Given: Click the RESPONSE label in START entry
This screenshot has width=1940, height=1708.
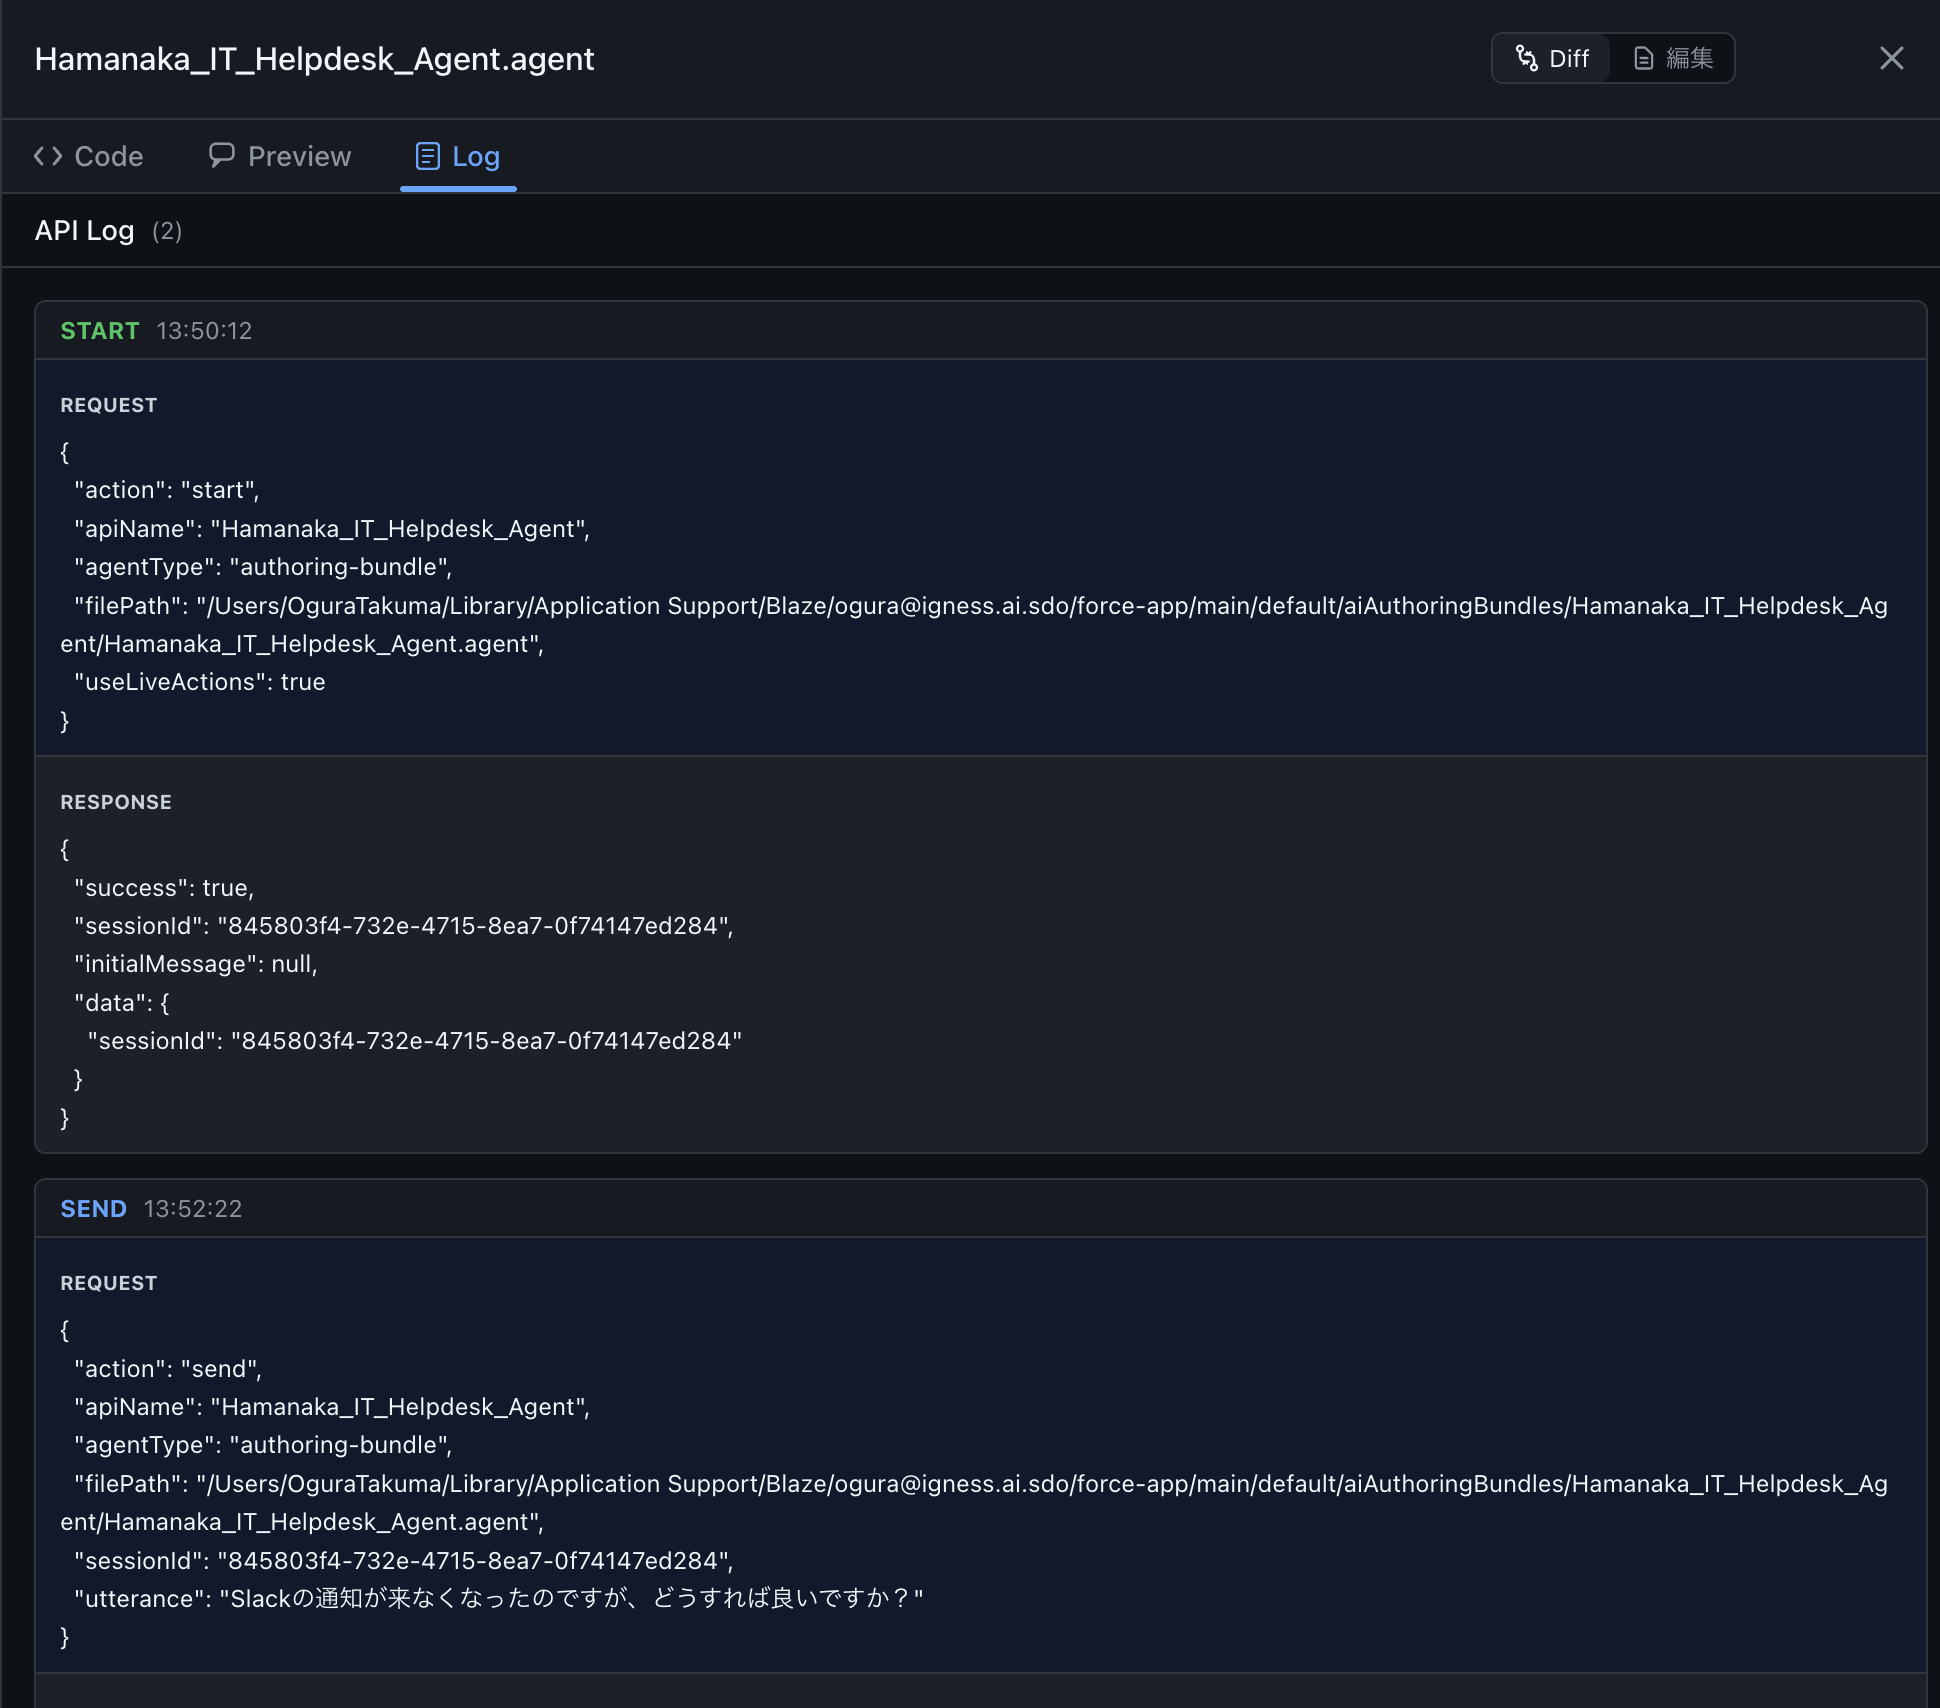Looking at the screenshot, I should pyautogui.click(x=116, y=802).
